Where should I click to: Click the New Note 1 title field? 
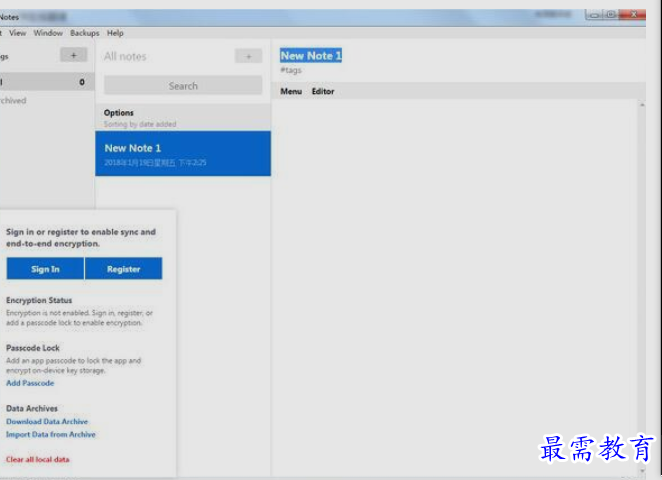click(x=311, y=56)
